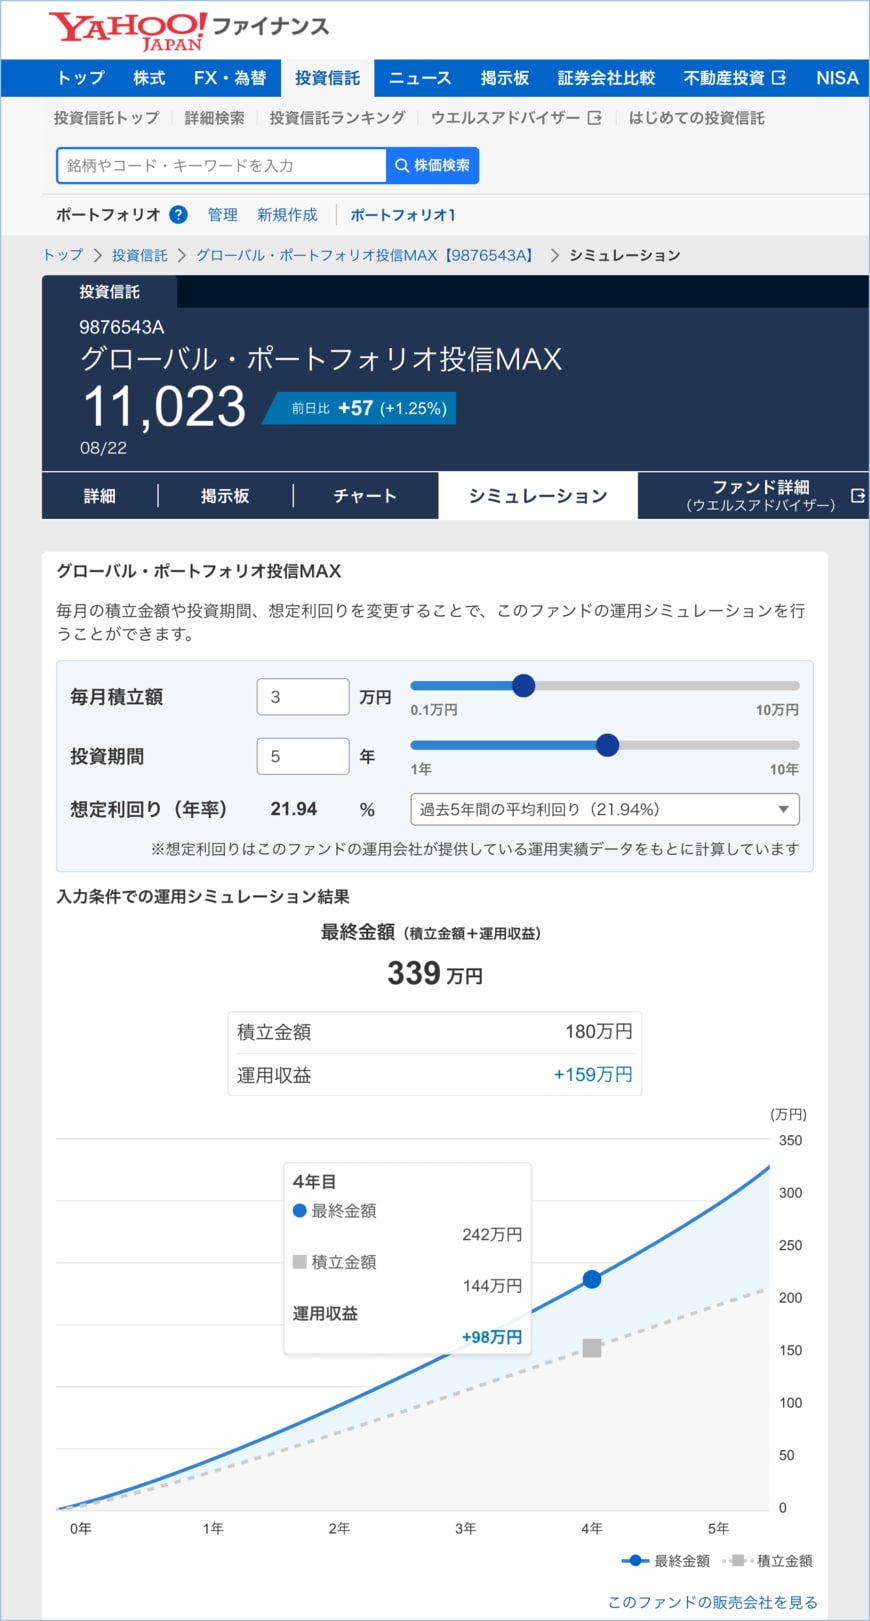Click the 投資期間 input field
Viewport: 870px width, 1621px height.
point(303,756)
